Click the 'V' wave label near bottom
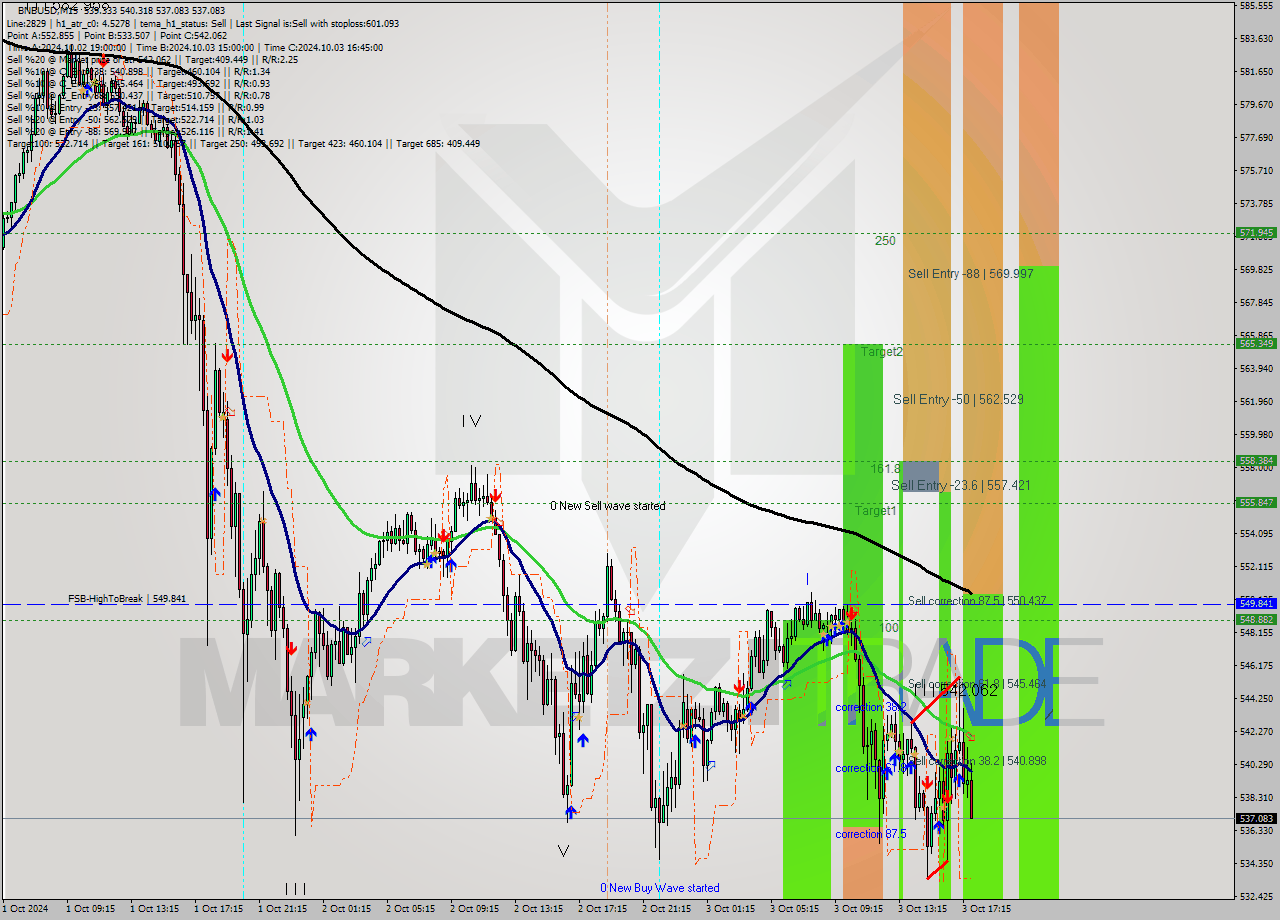This screenshot has width=1280, height=920. click(x=563, y=851)
